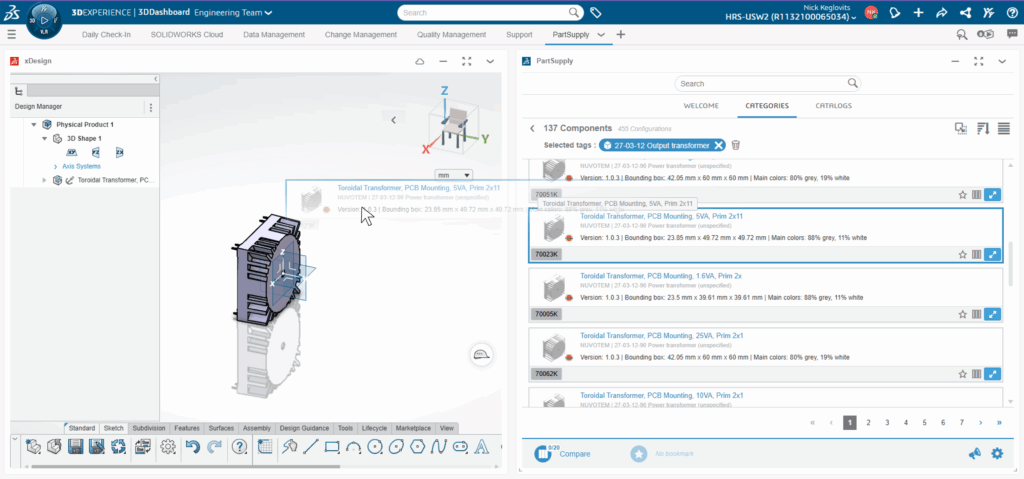Image resolution: width=1024 pixels, height=479 pixels.
Task: Click the Save icon in xDesign toolbar
Action: [76, 447]
